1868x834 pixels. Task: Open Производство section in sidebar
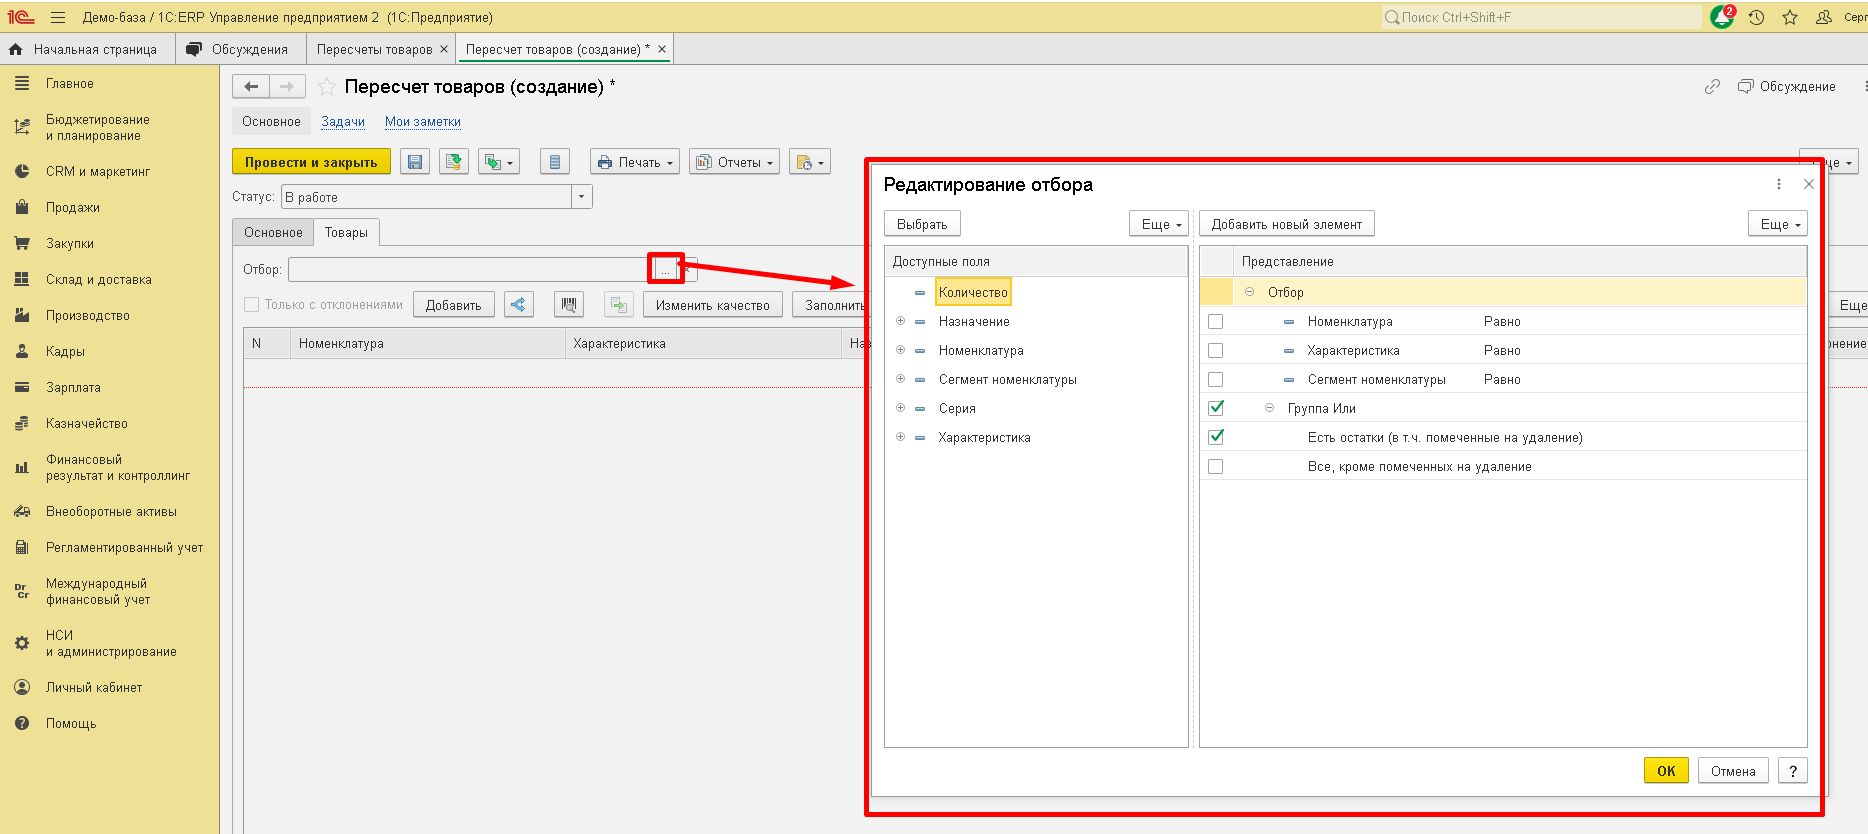[88, 316]
